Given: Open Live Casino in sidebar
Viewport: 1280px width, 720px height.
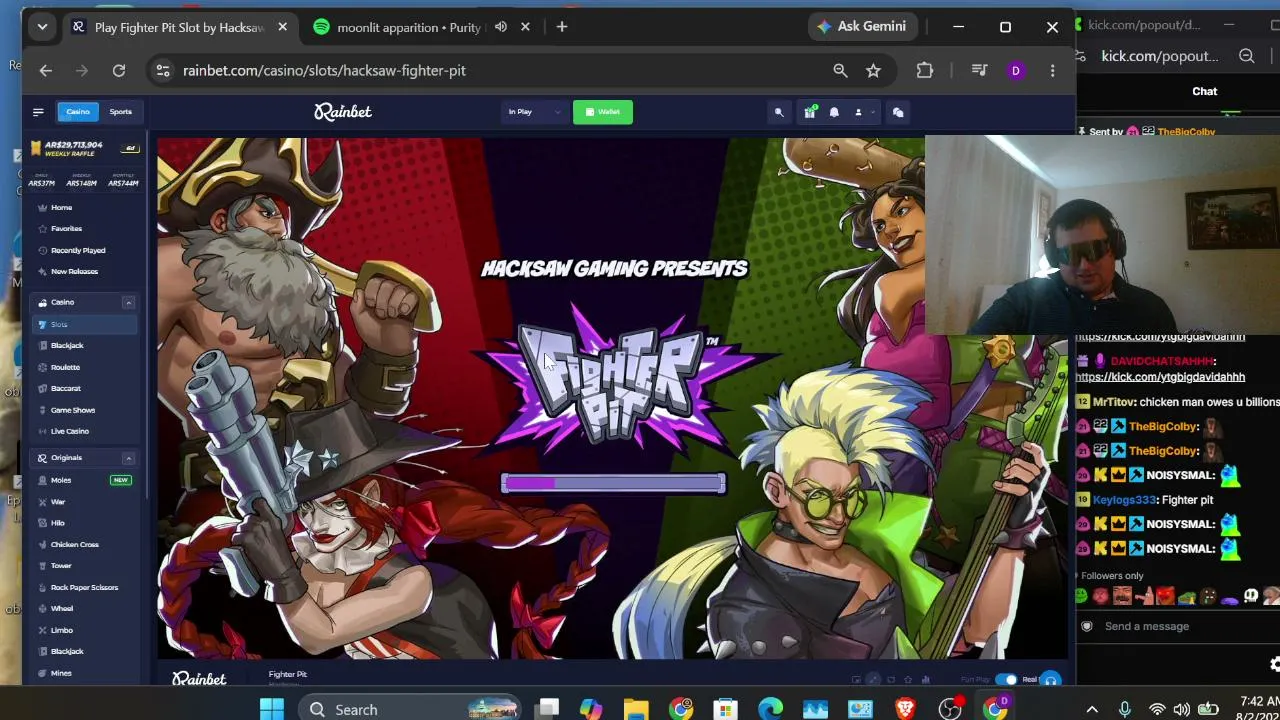Looking at the screenshot, I should click(x=70, y=431).
